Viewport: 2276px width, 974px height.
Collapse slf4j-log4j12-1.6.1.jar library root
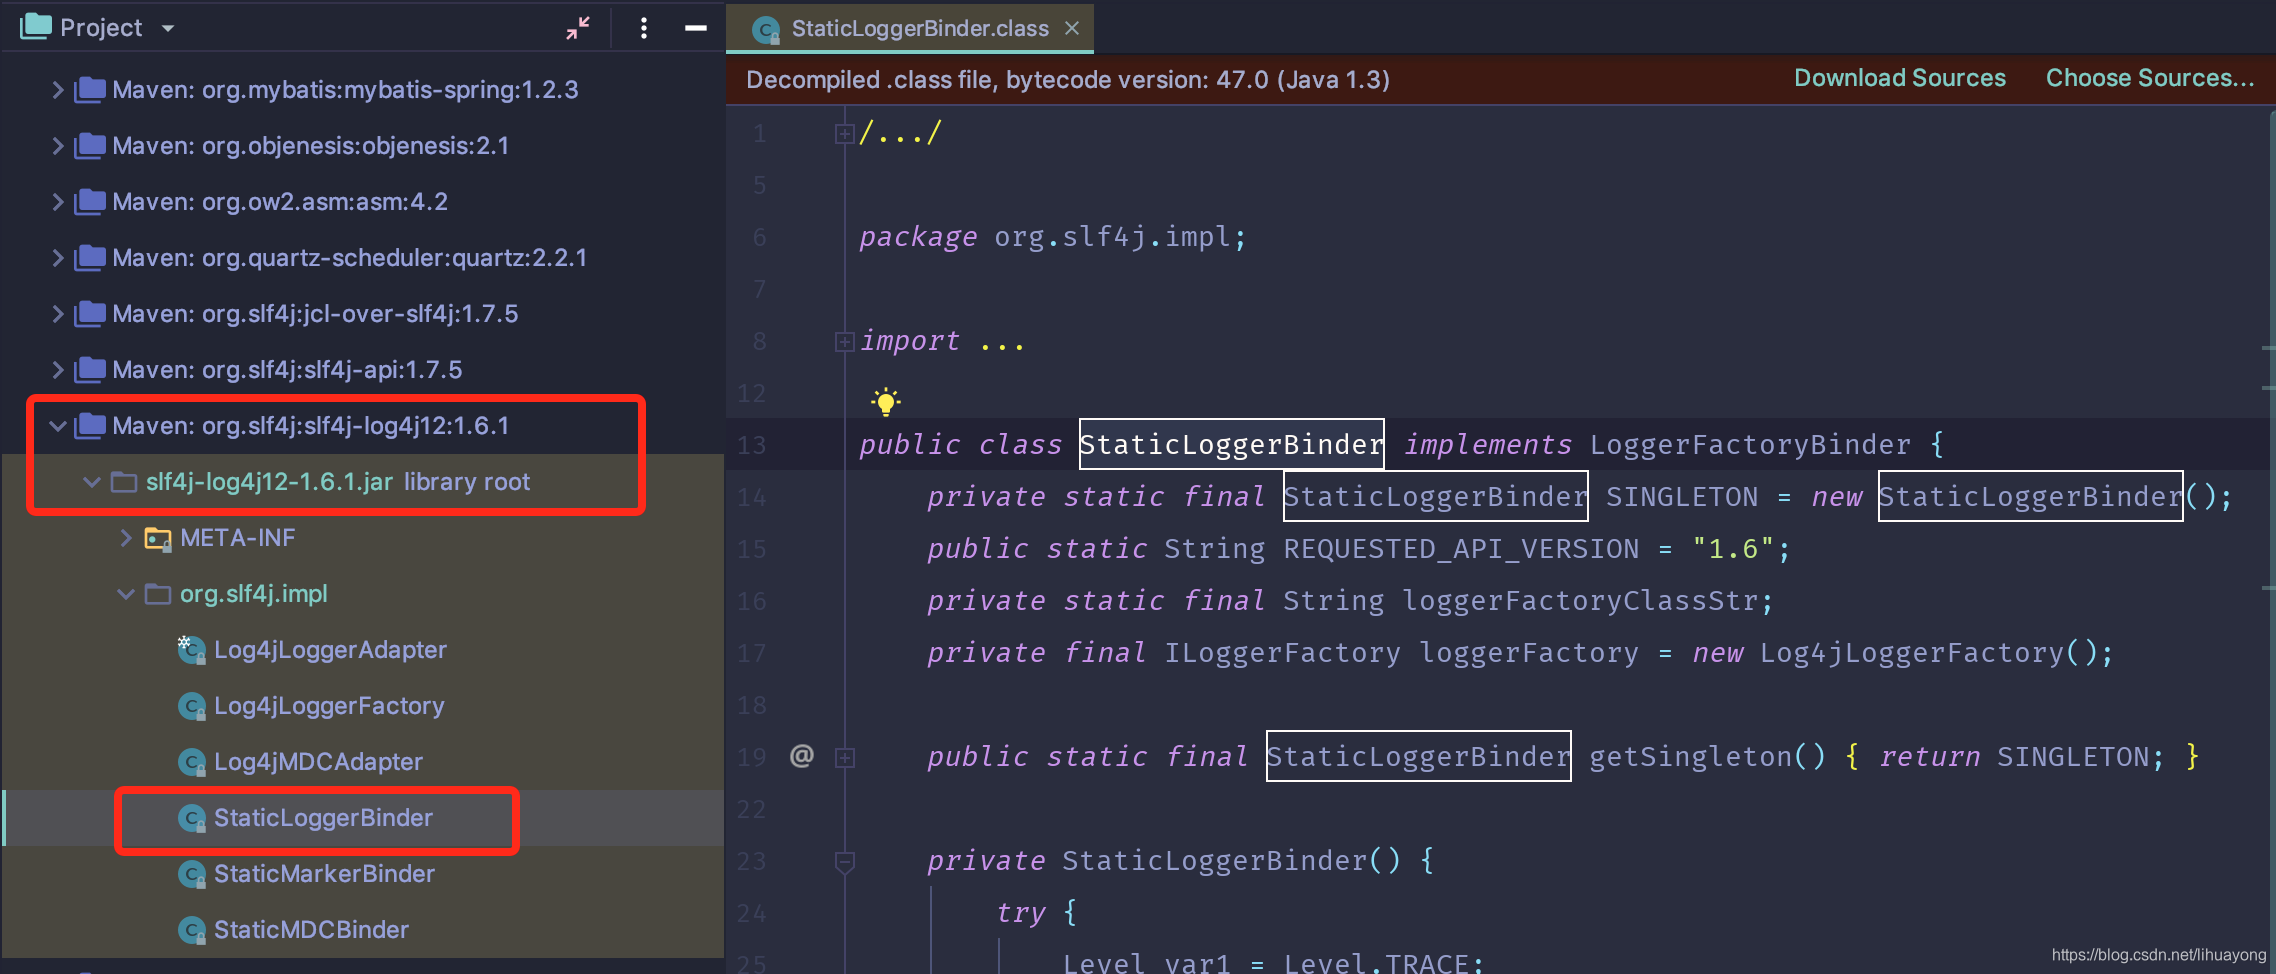tap(92, 482)
